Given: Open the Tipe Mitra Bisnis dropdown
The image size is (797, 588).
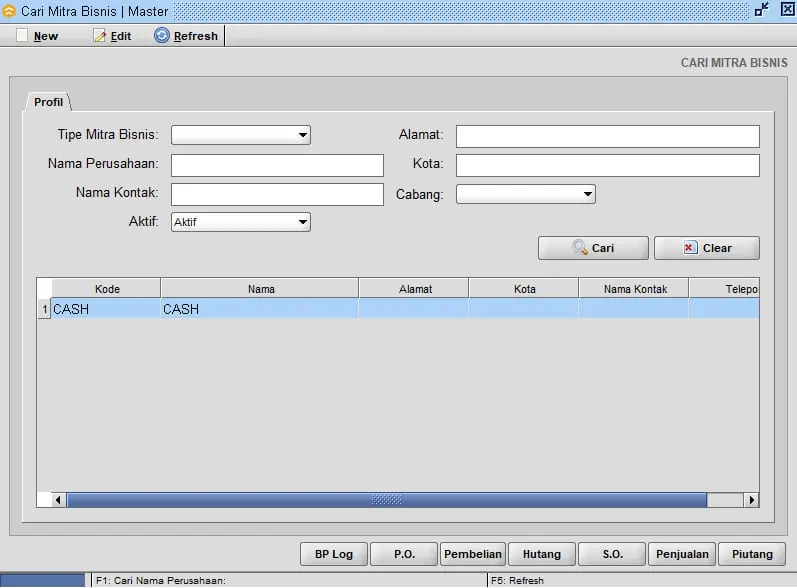Looking at the screenshot, I should coord(302,135).
